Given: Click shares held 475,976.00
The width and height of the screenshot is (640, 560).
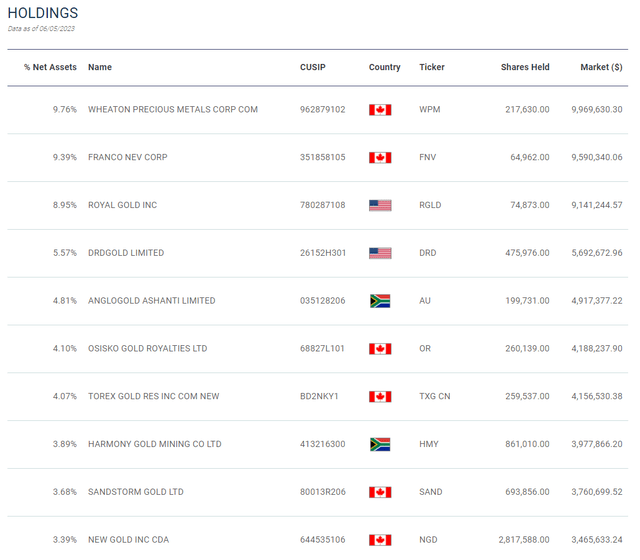Looking at the screenshot, I should coord(527,253).
